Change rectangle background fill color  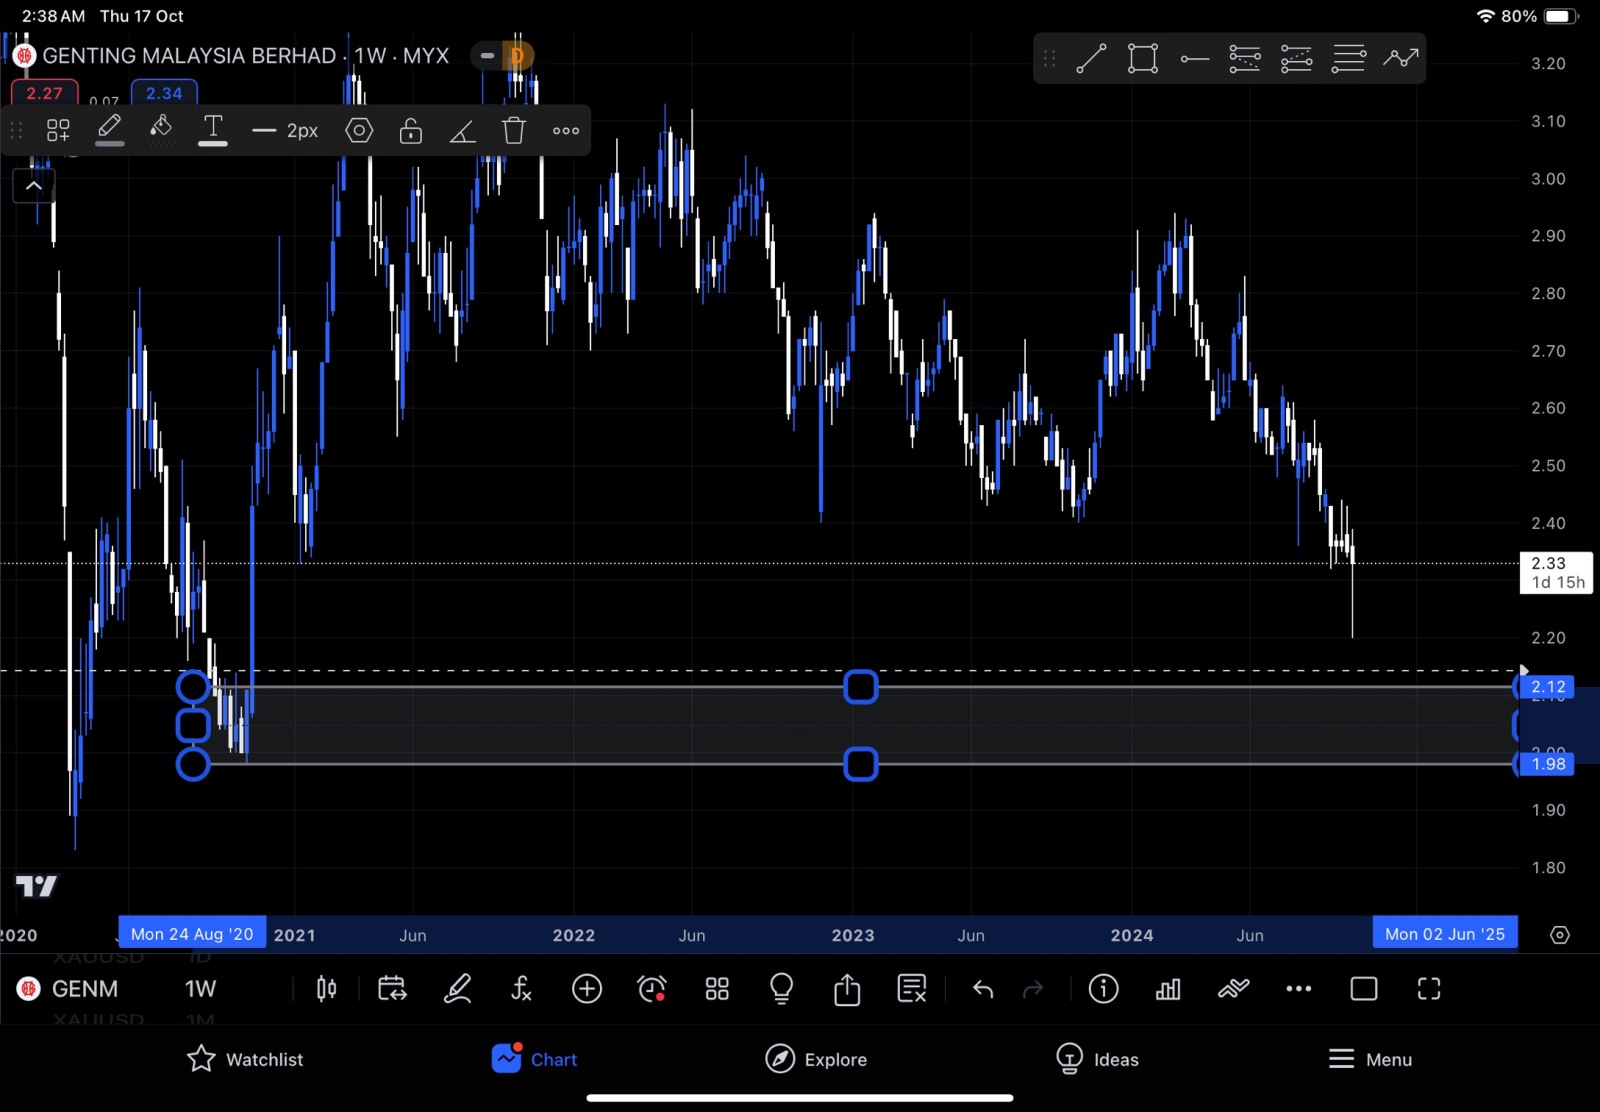(161, 129)
